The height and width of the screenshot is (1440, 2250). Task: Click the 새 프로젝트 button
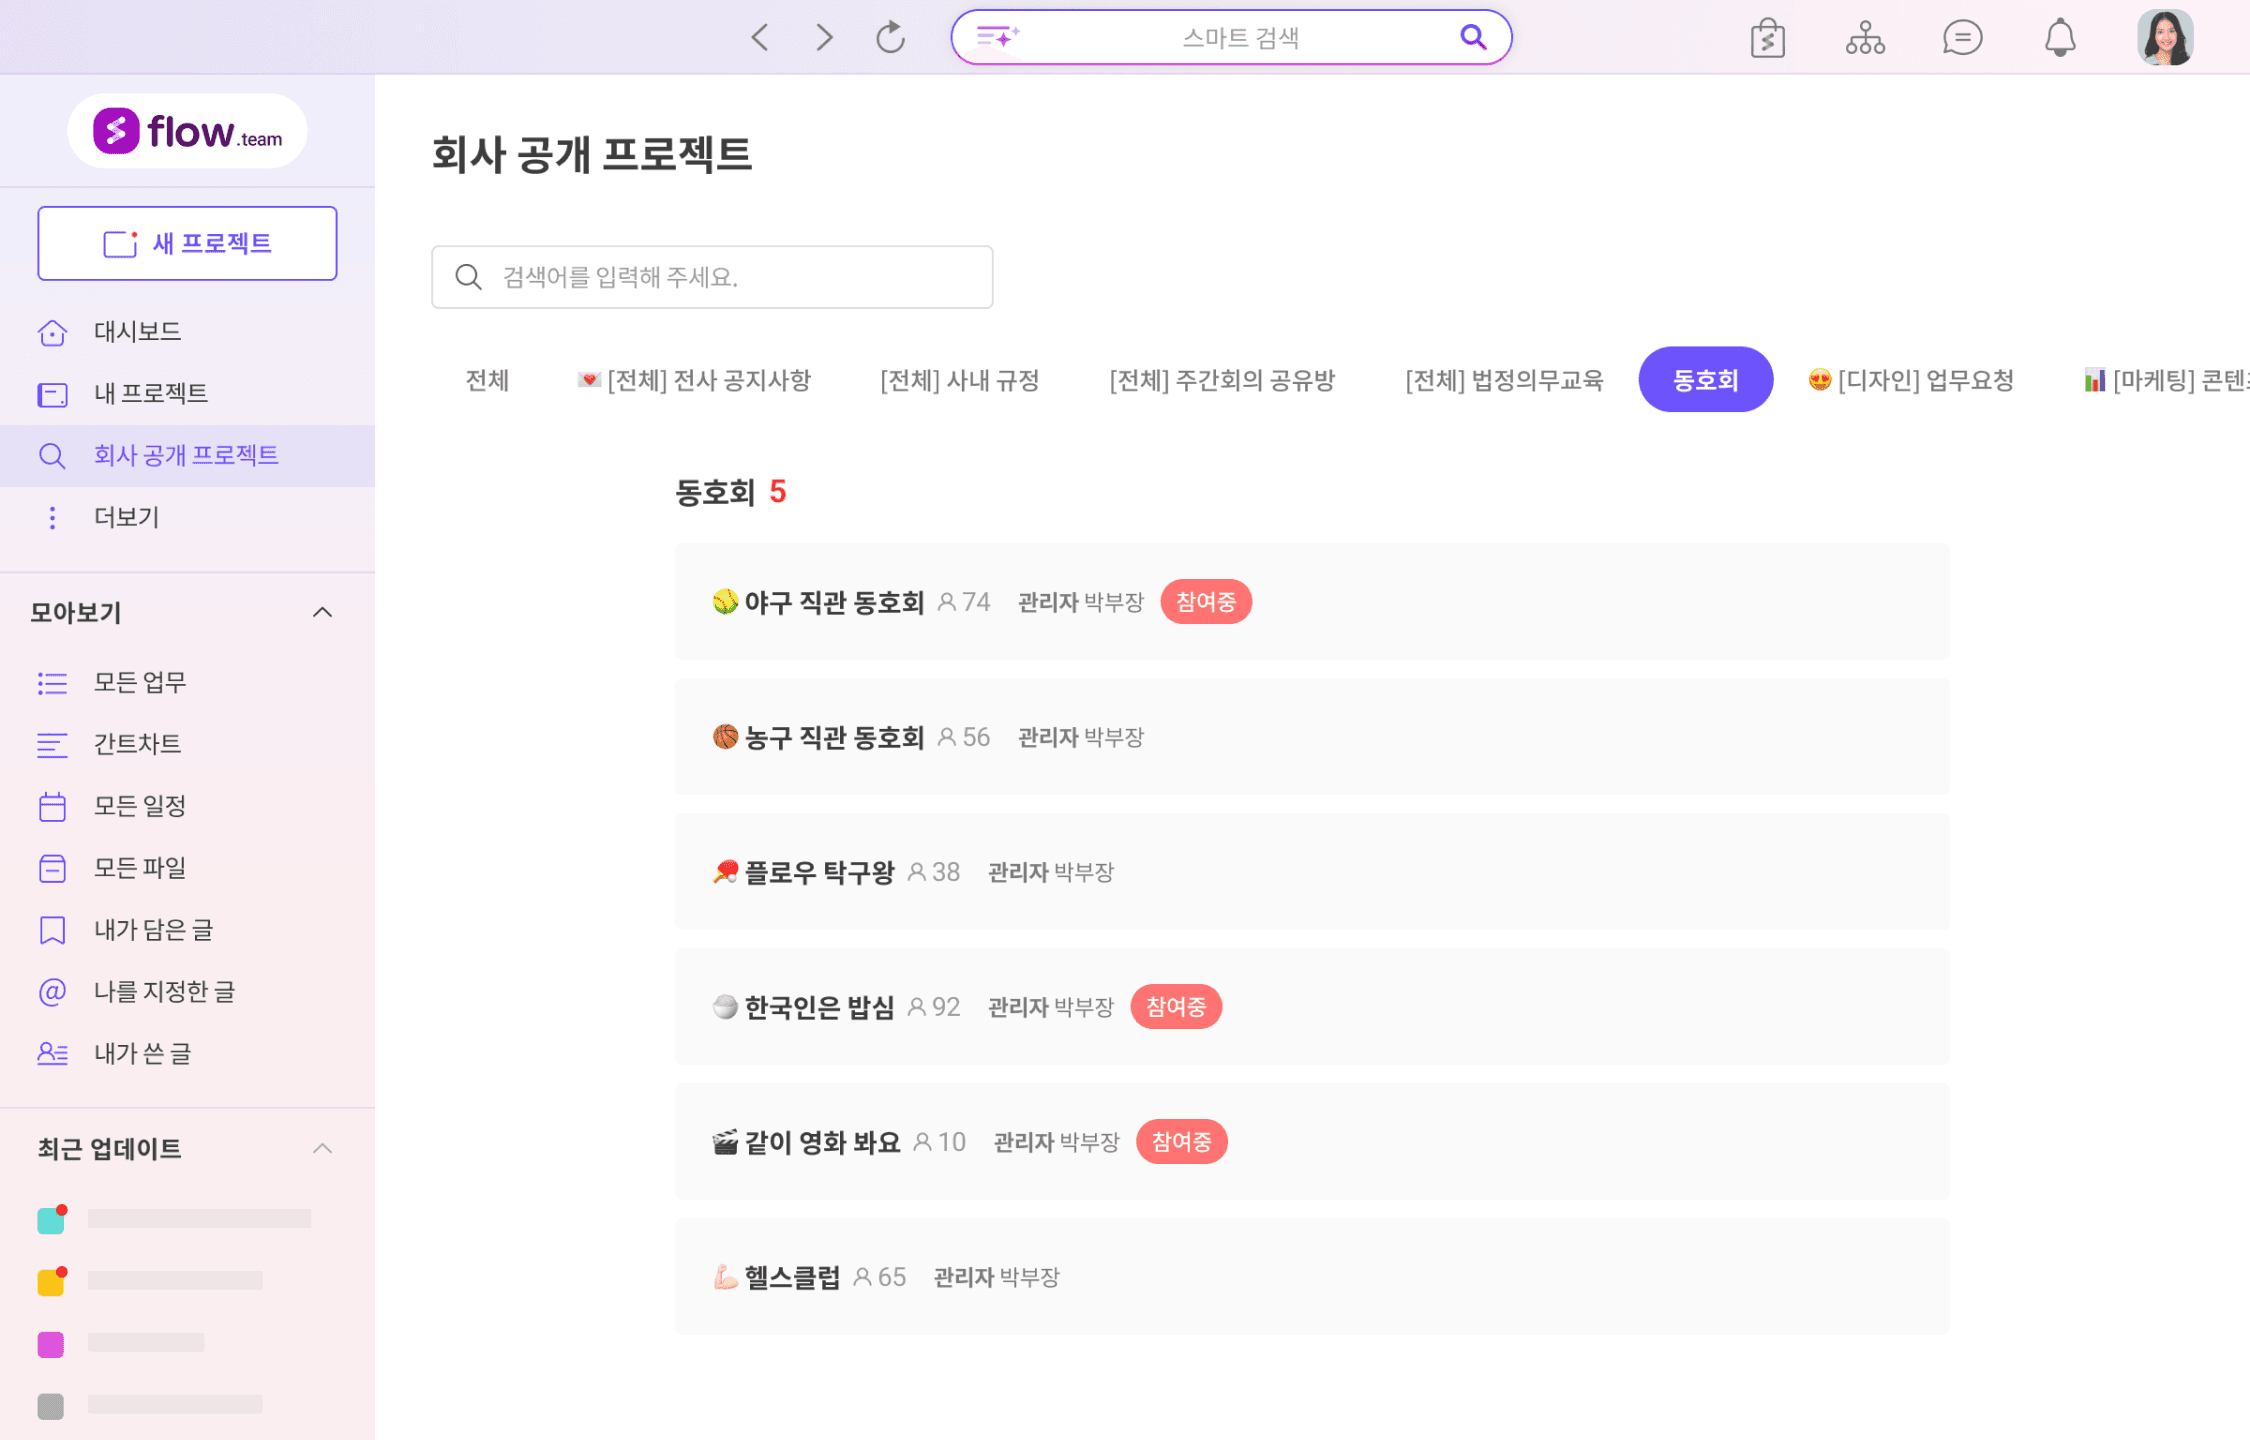[x=187, y=243]
